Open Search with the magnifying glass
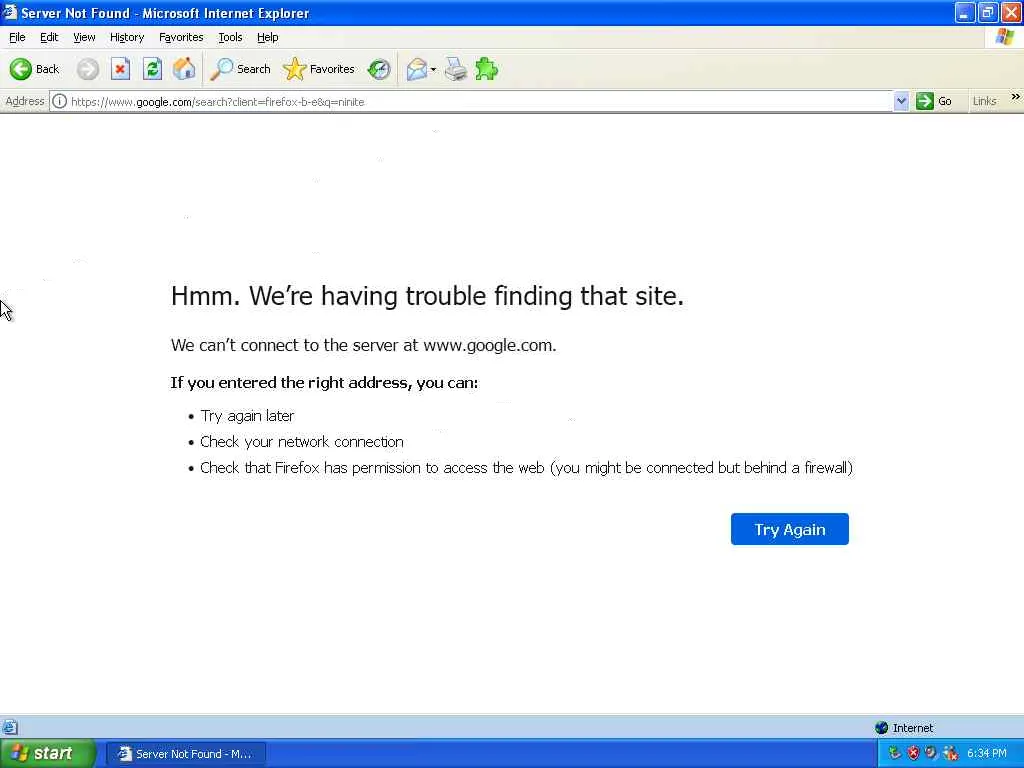The image size is (1024, 768). click(240, 69)
